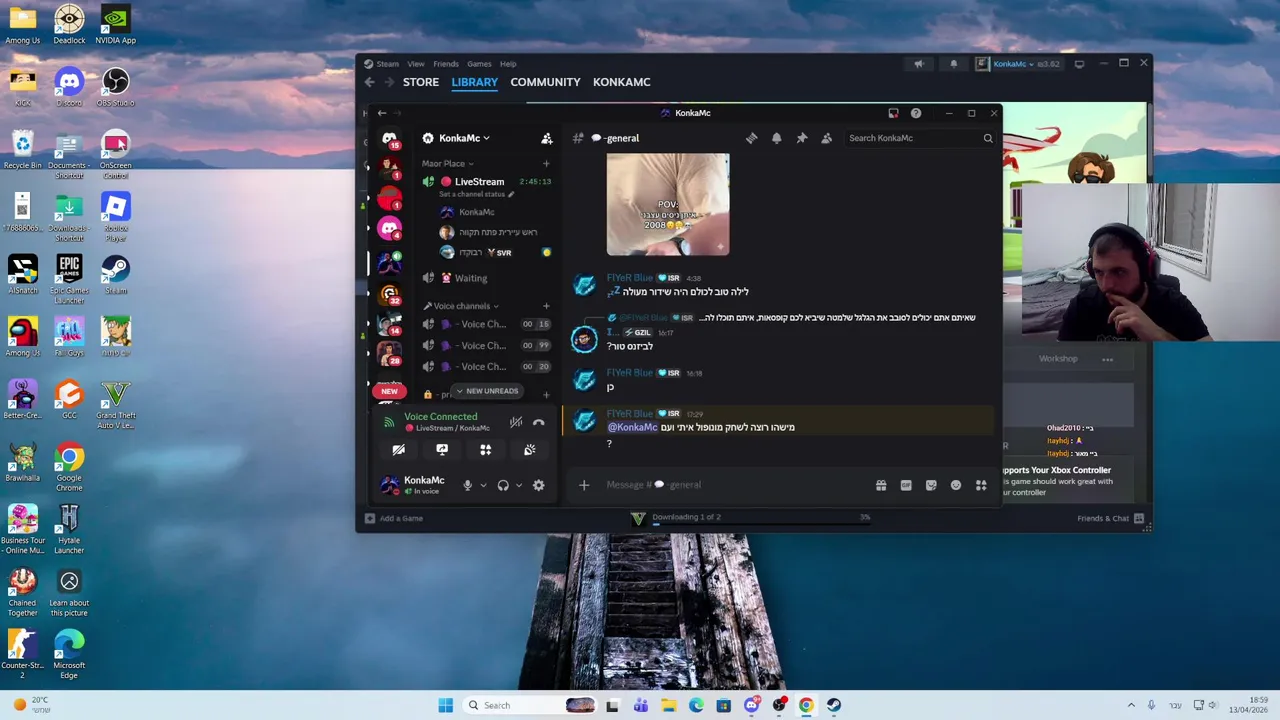
Task: Open LiveStream voice channel
Action: coord(479,182)
